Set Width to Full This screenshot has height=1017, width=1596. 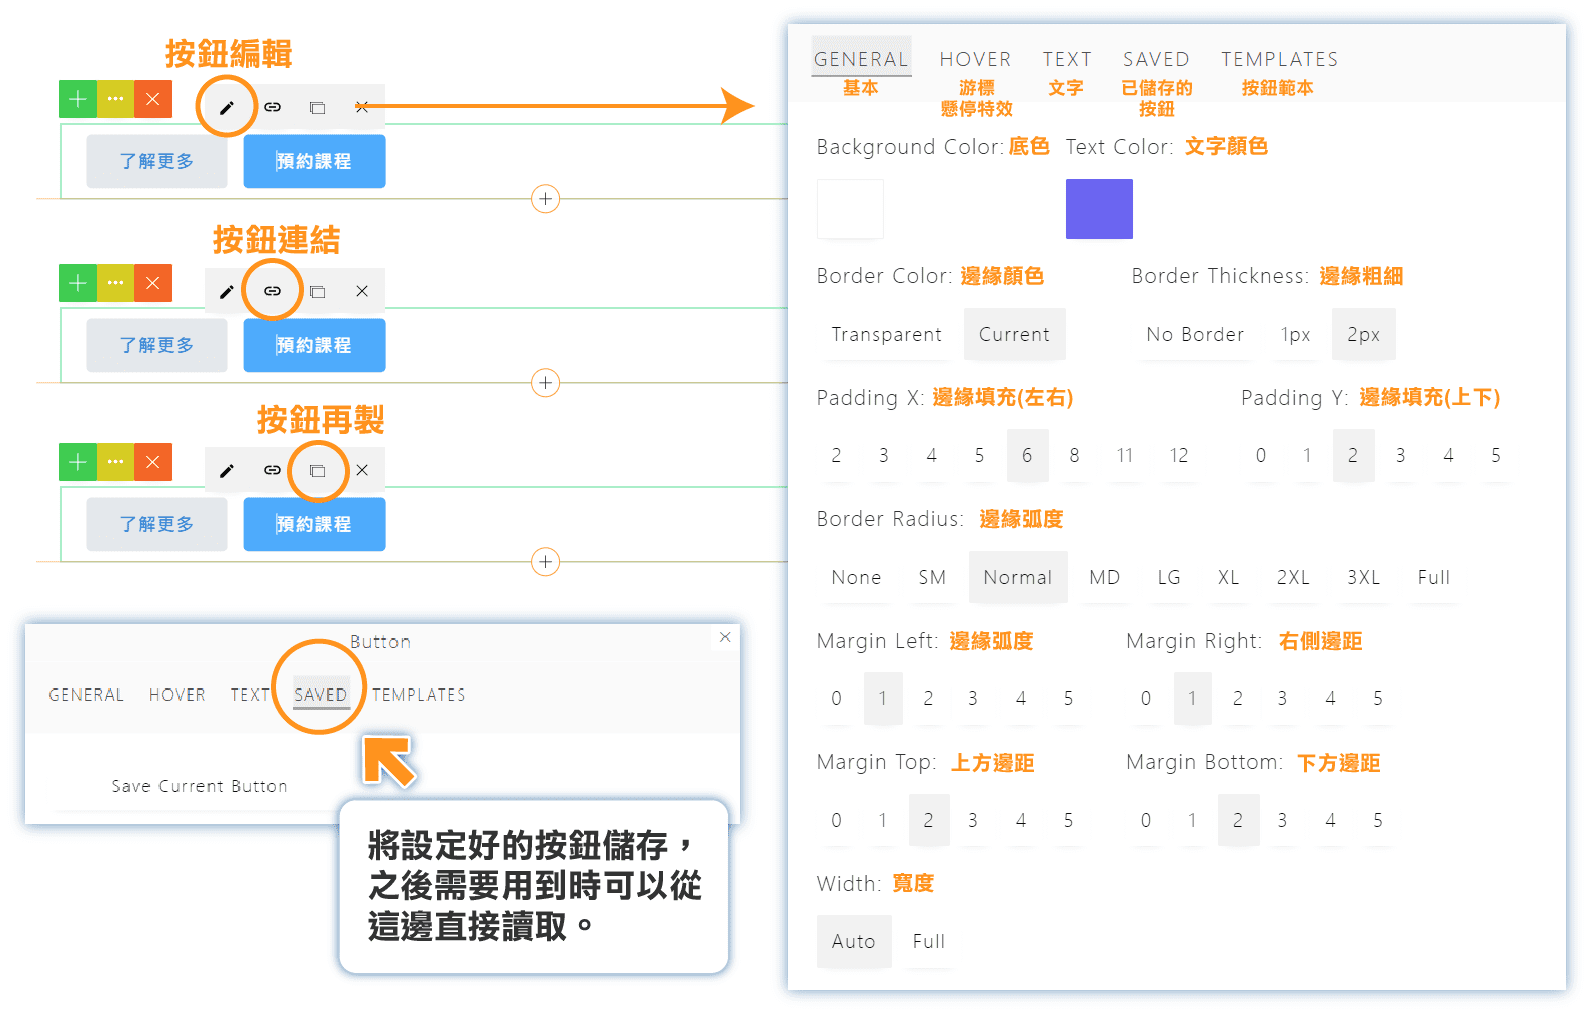pyautogui.click(x=928, y=942)
